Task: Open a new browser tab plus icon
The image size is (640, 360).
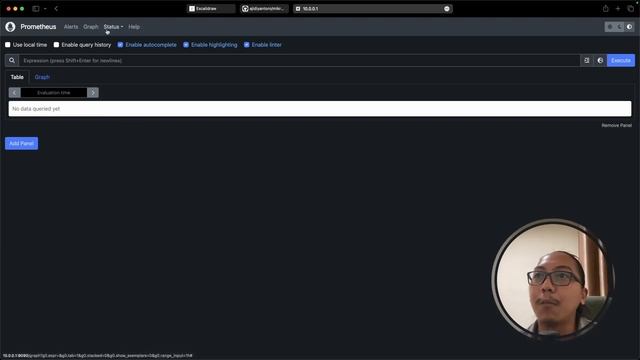Action: tap(618, 9)
